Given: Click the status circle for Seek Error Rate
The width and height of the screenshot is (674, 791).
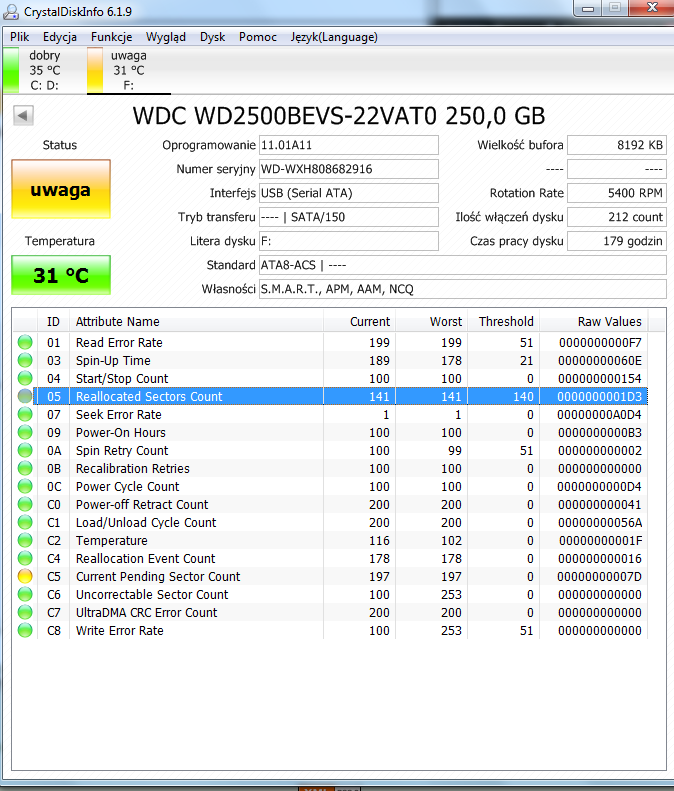Looking at the screenshot, I should [x=25, y=414].
